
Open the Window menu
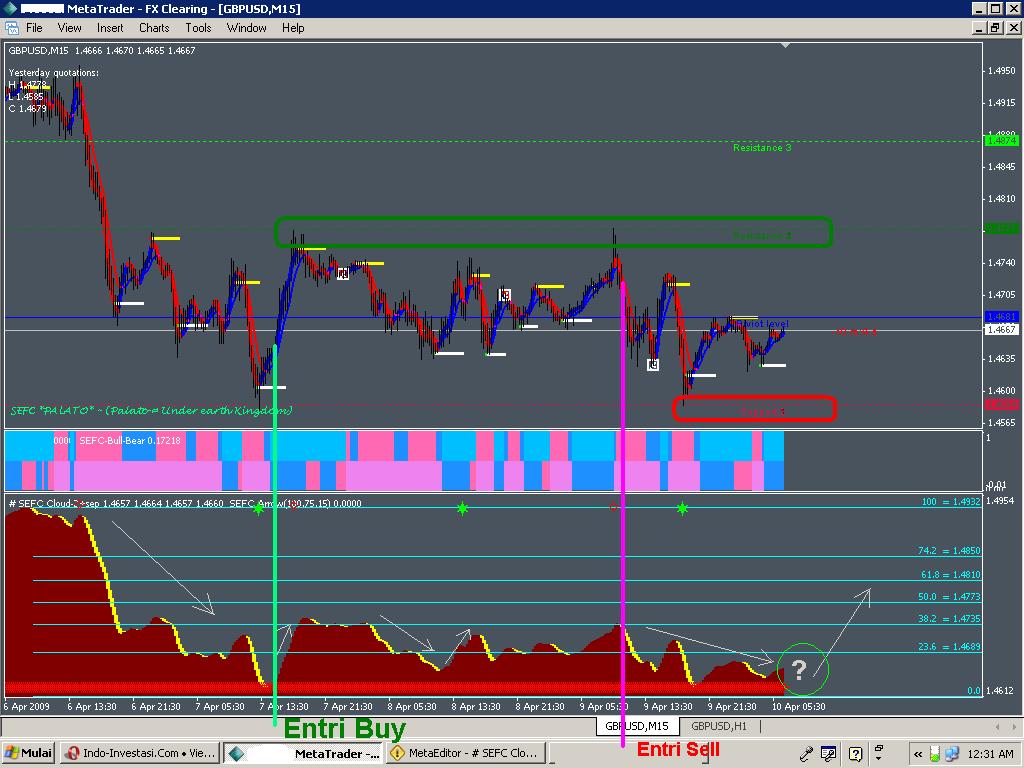[246, 28]
